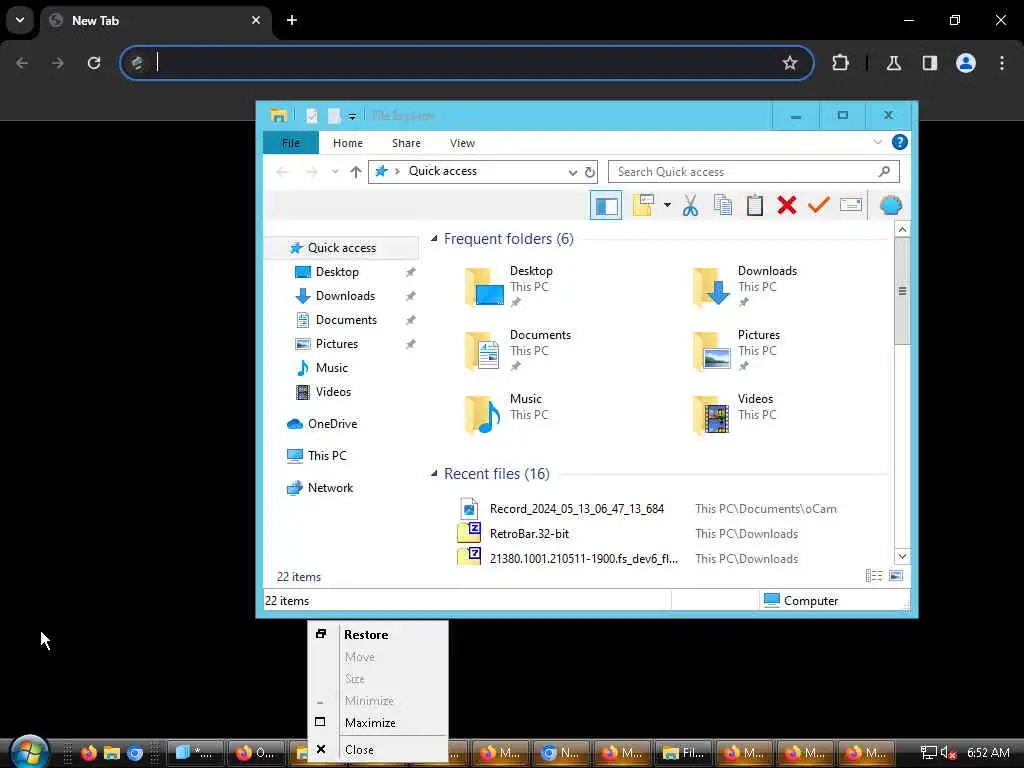The image size is (1024, 768).
Task: Open a new Chrome tab with plus
Action: [x=292, y=20]
